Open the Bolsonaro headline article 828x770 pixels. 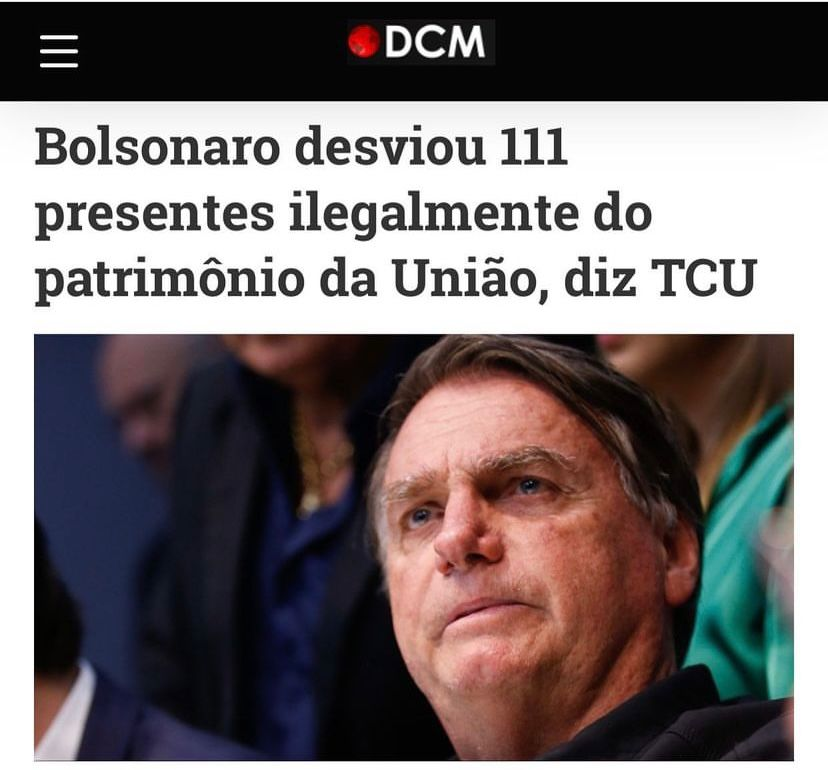pyautogui.click(x=396, y=214)
